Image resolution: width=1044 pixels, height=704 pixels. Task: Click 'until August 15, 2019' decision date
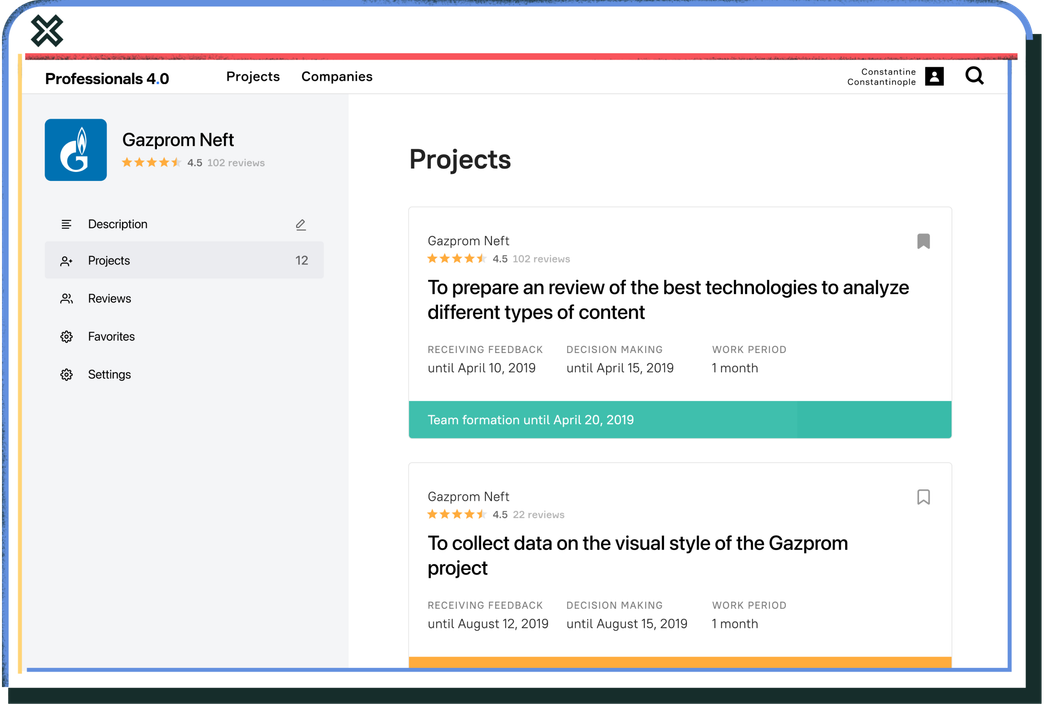tap(627, 623)
